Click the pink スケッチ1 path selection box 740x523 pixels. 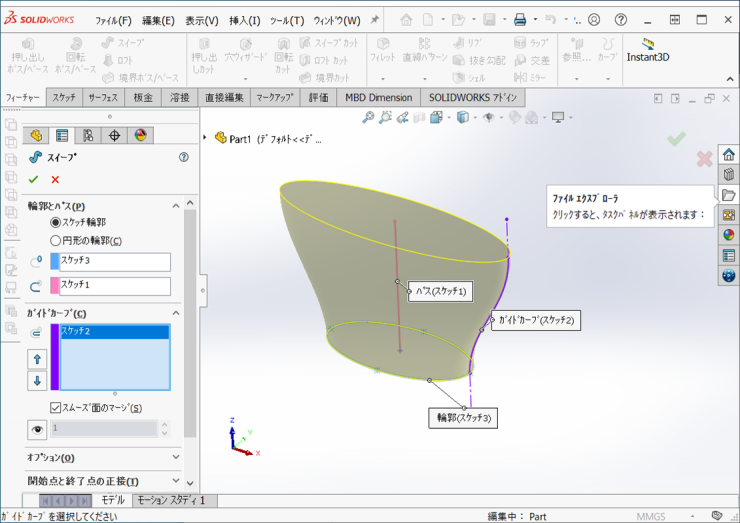click(x=113, y=286)
